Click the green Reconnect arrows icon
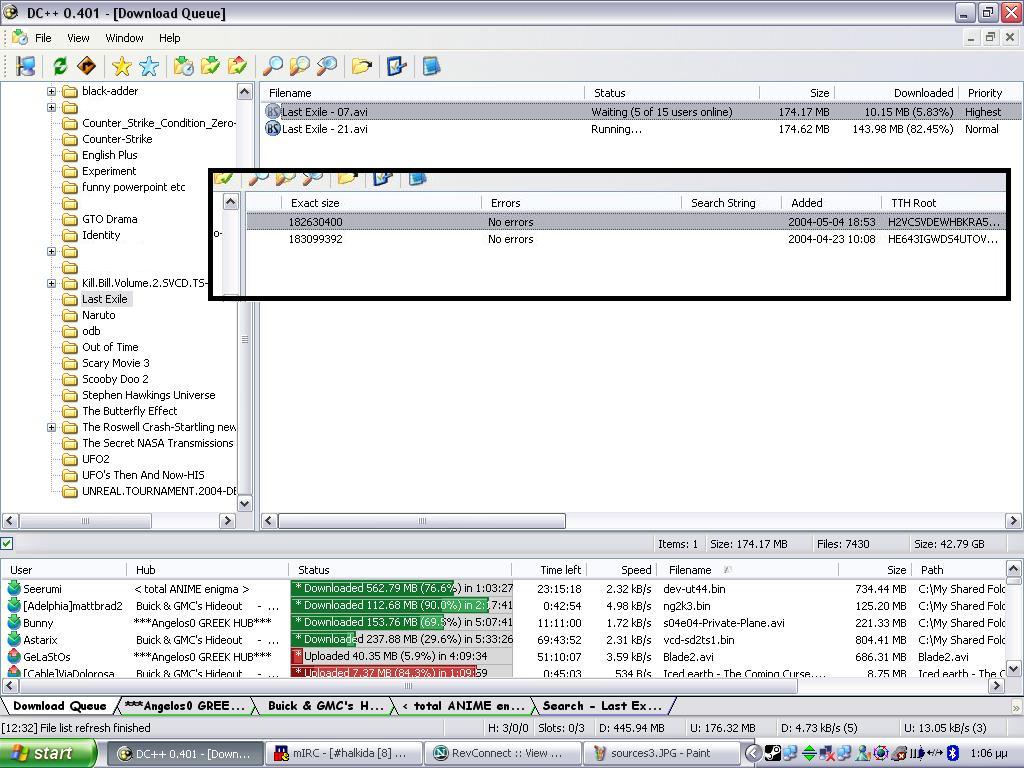 tap(60, 66)
